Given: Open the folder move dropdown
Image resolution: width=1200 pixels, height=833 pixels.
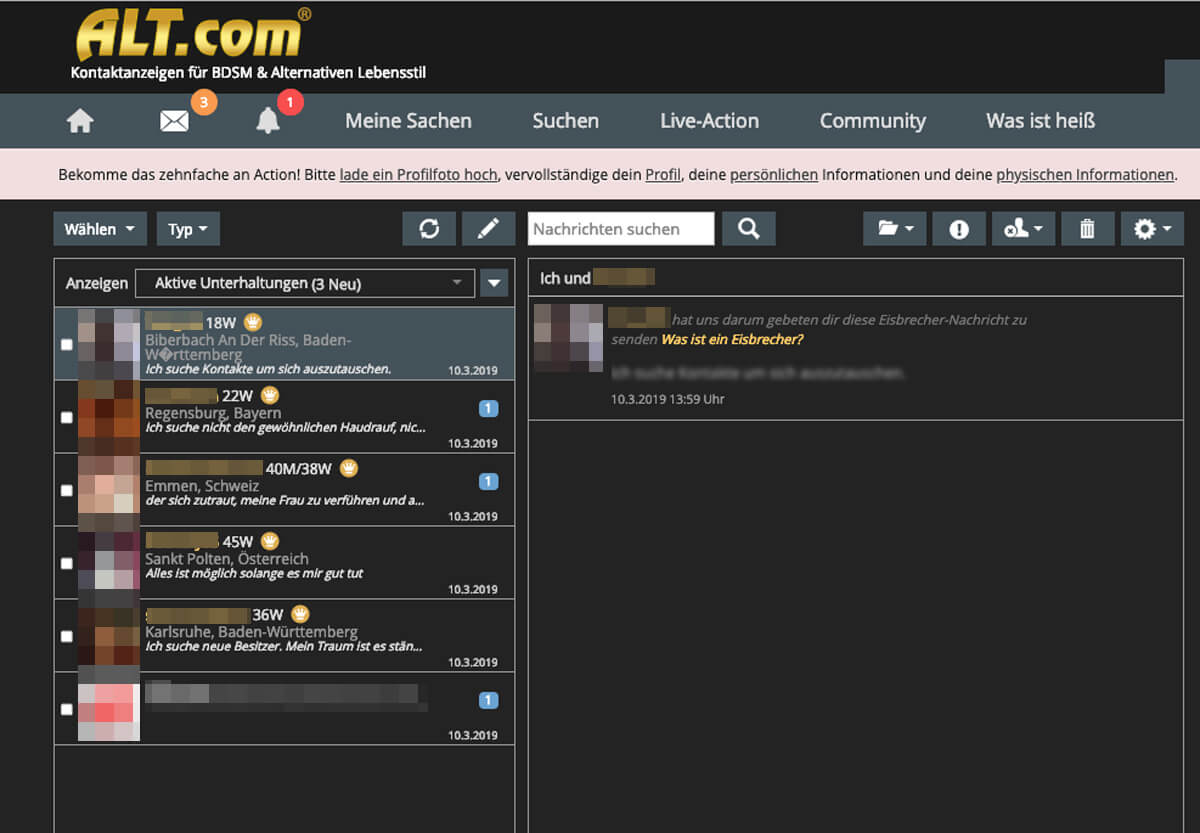Looking at the screenshot, I should [x=895, y=229].
